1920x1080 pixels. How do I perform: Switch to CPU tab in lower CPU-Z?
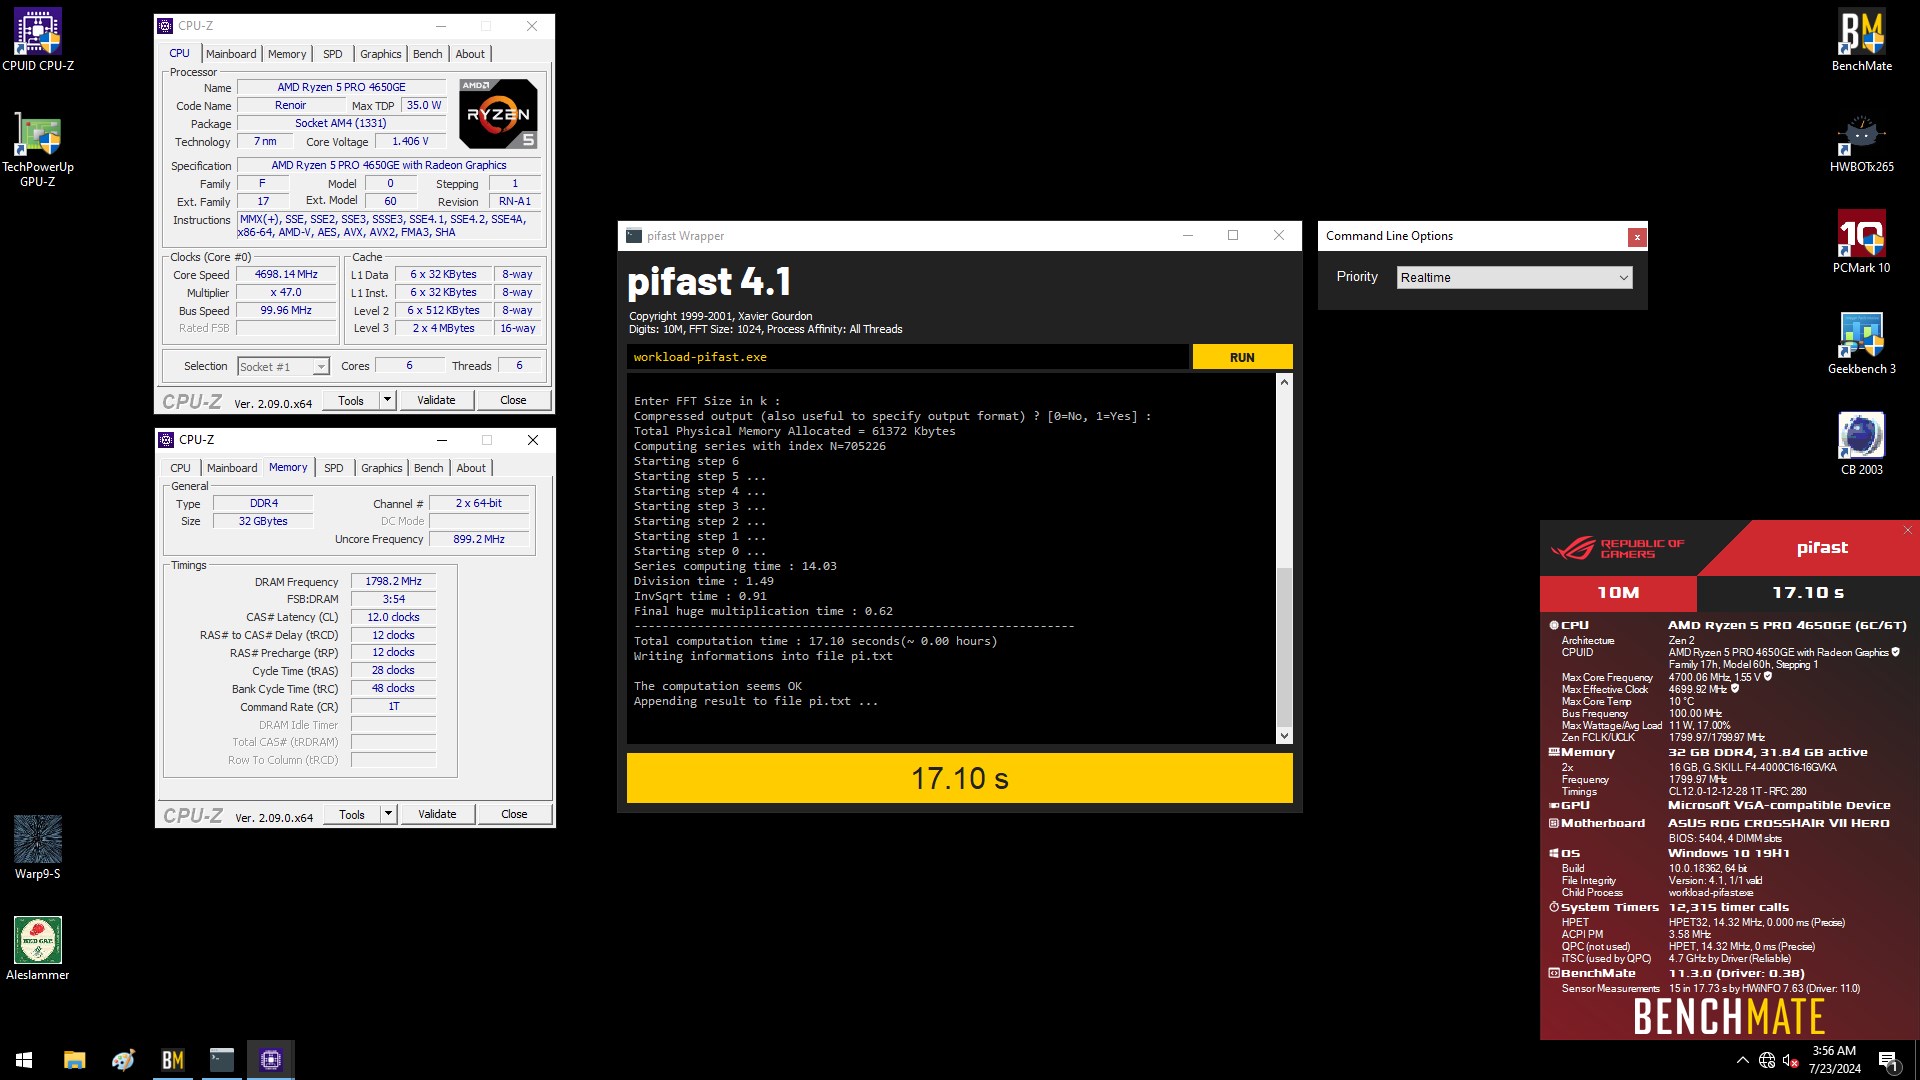coord(180,468)
